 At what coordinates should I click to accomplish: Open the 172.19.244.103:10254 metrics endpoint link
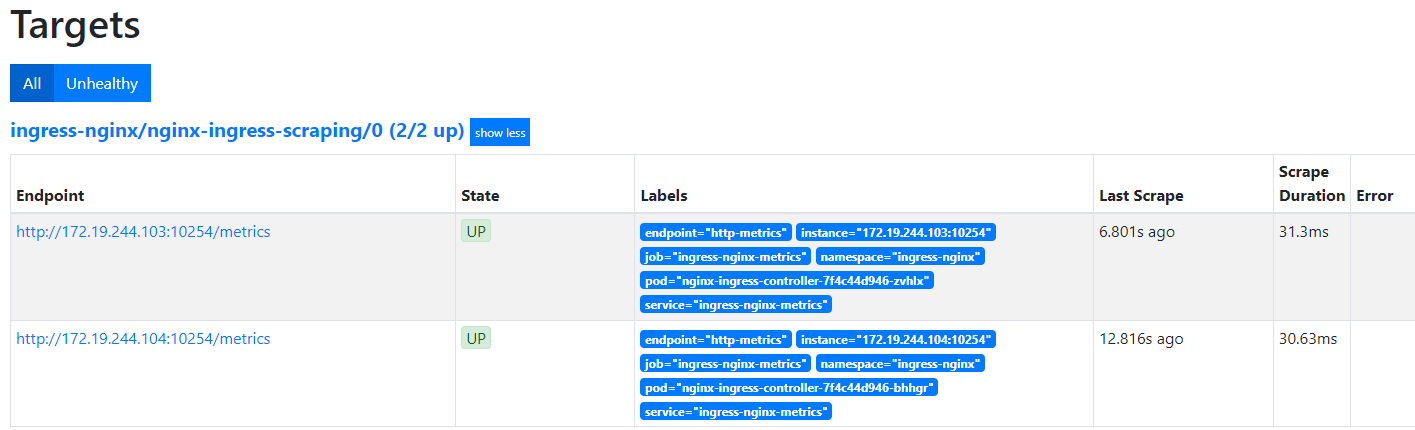(x=143, y=232)
